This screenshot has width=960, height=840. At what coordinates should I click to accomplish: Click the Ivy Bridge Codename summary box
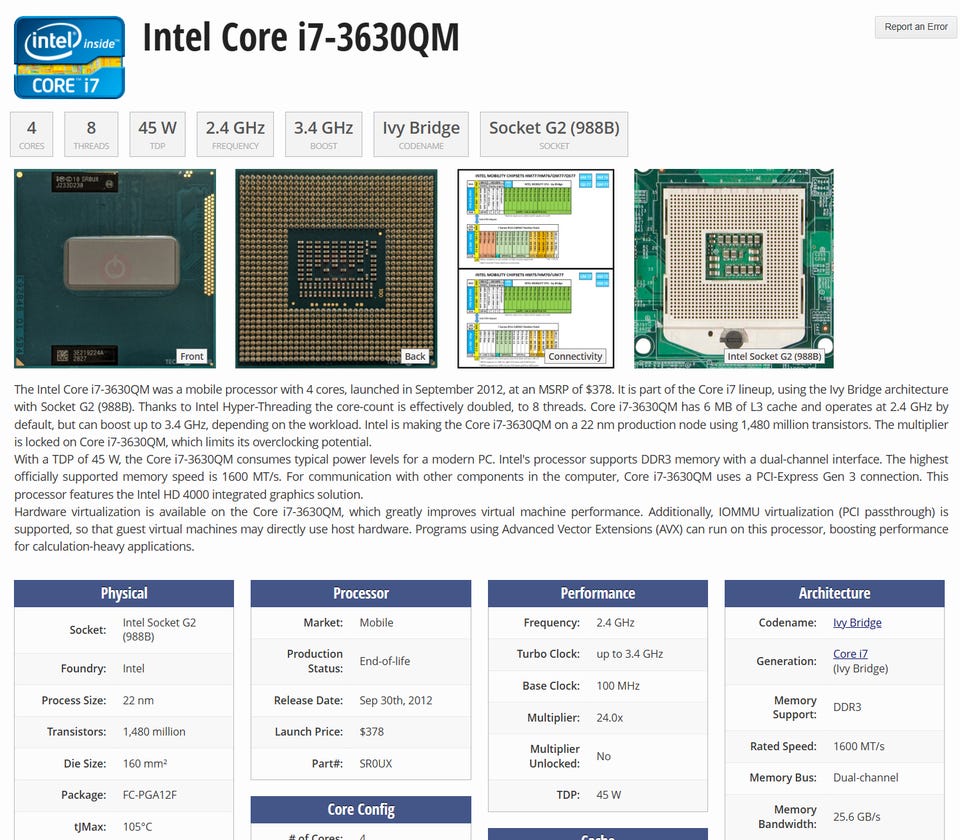[x=421, y=134]
